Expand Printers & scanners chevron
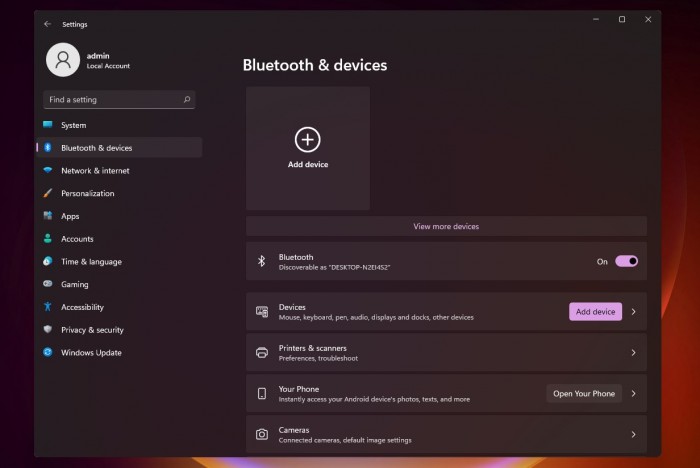This screenshot has width=700, height=468. (x=633, y=353)
